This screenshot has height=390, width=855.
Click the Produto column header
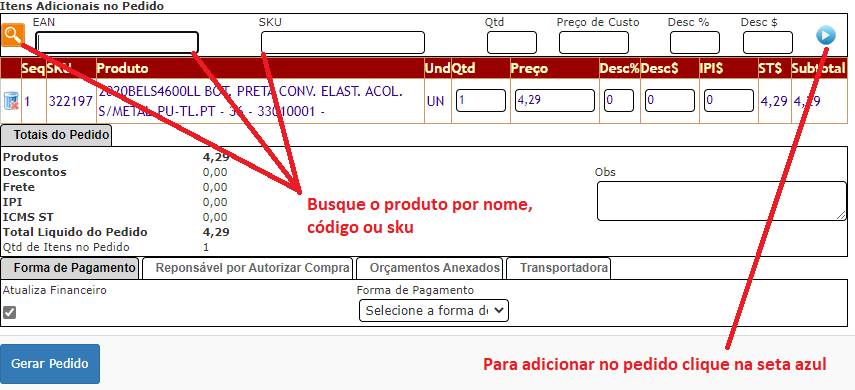[122, 69]
